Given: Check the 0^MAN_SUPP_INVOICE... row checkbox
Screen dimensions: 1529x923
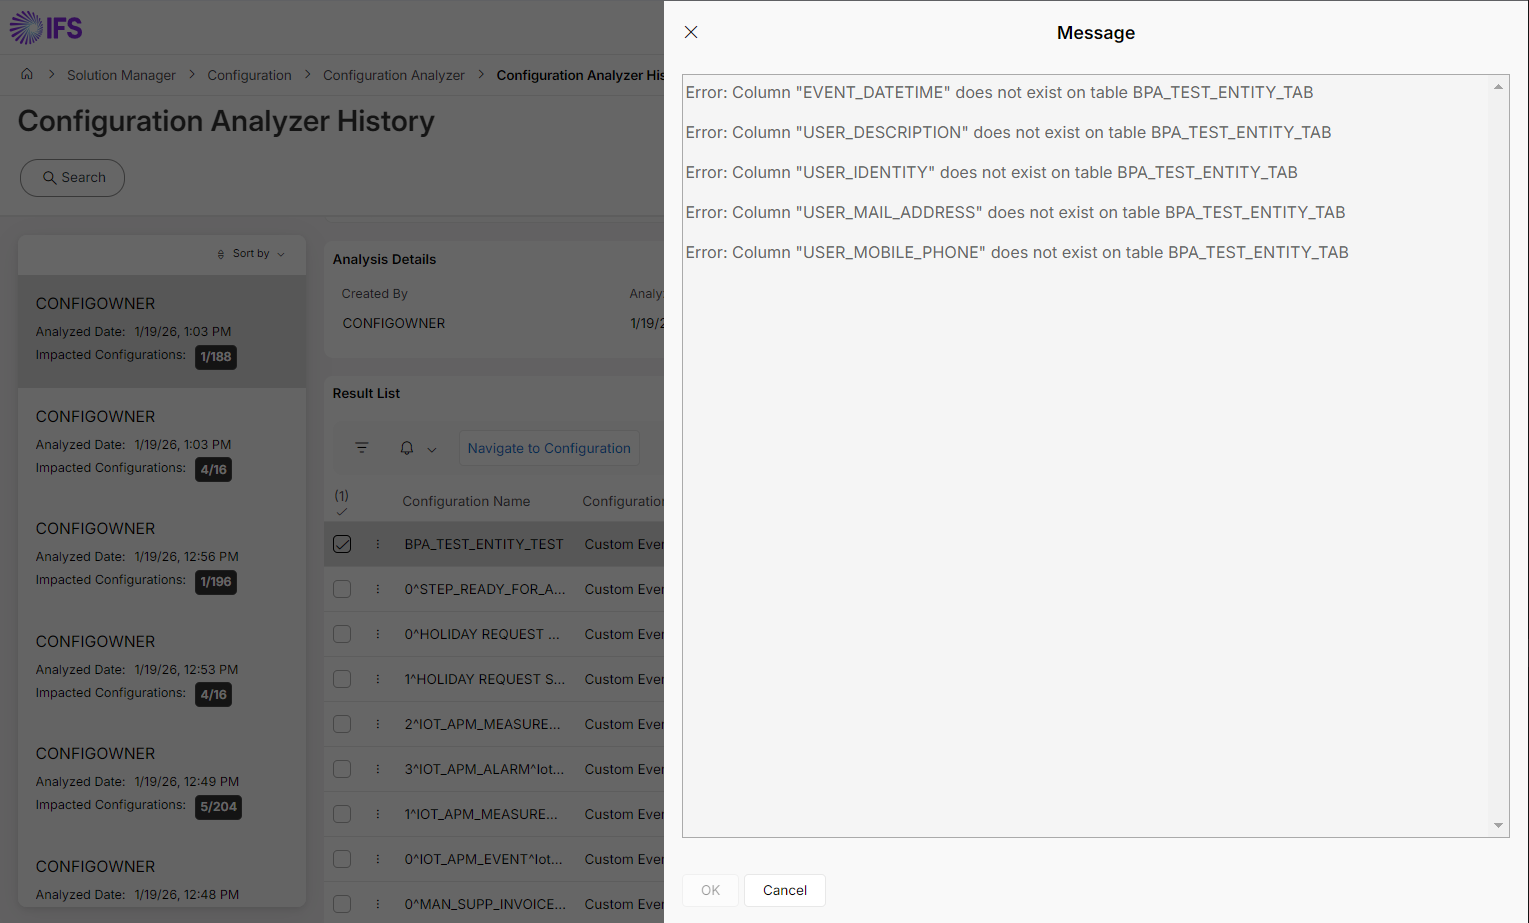Looking at the screenshot, I should (342, 904).
